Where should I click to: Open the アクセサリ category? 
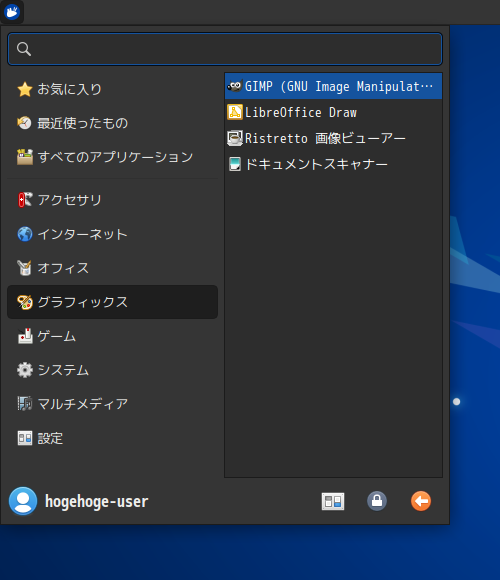coord(112,200)
